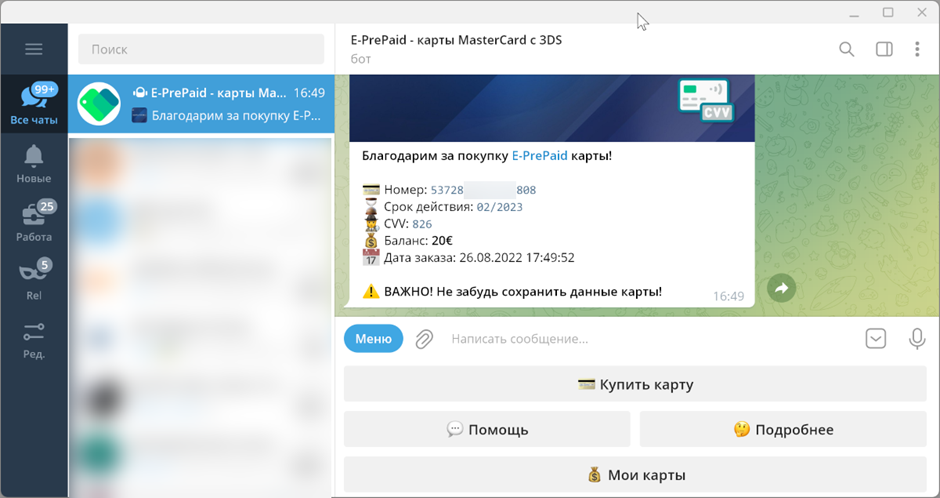The width and height of the screenshot is (940, 498).
Task: Click order date 26.08.2022 17:49:52
Action: [x=516, y=258]
